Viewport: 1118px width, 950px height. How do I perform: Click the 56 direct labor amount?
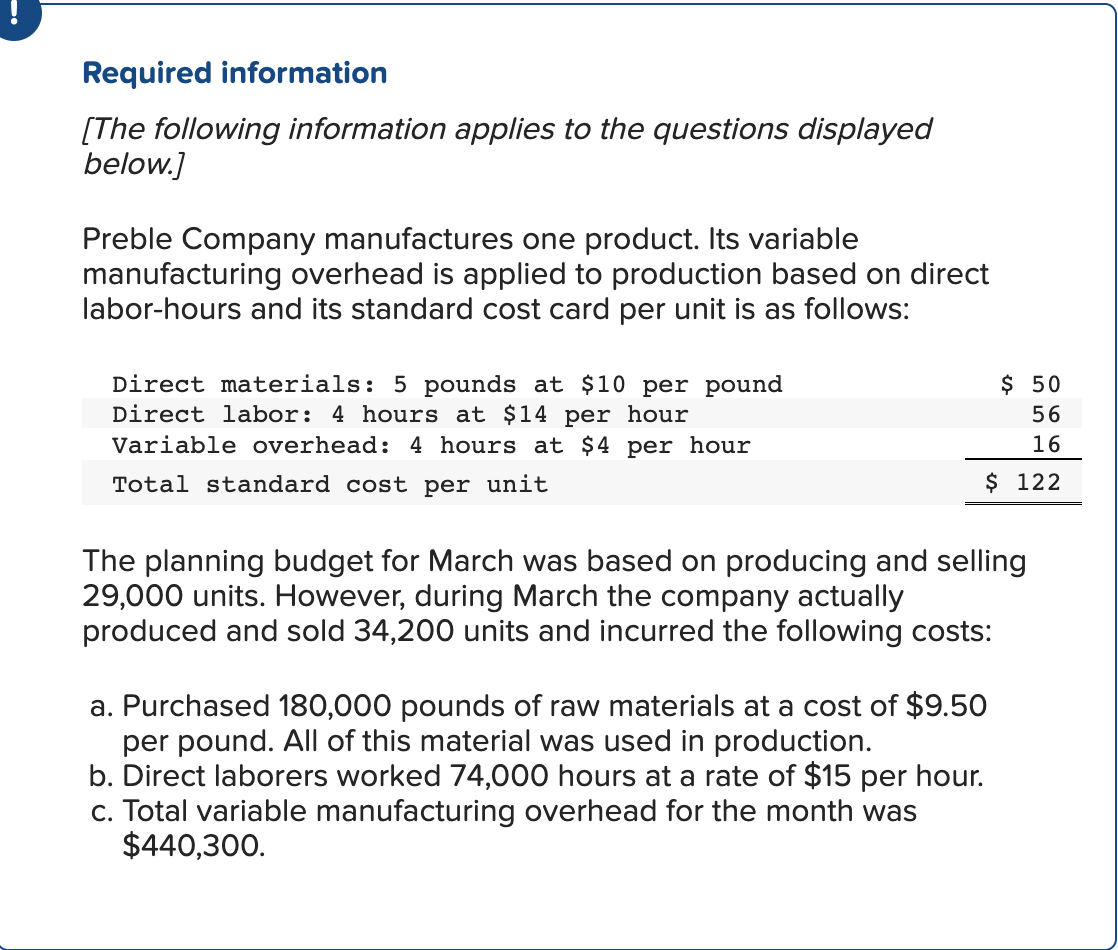coord(1046,414)
